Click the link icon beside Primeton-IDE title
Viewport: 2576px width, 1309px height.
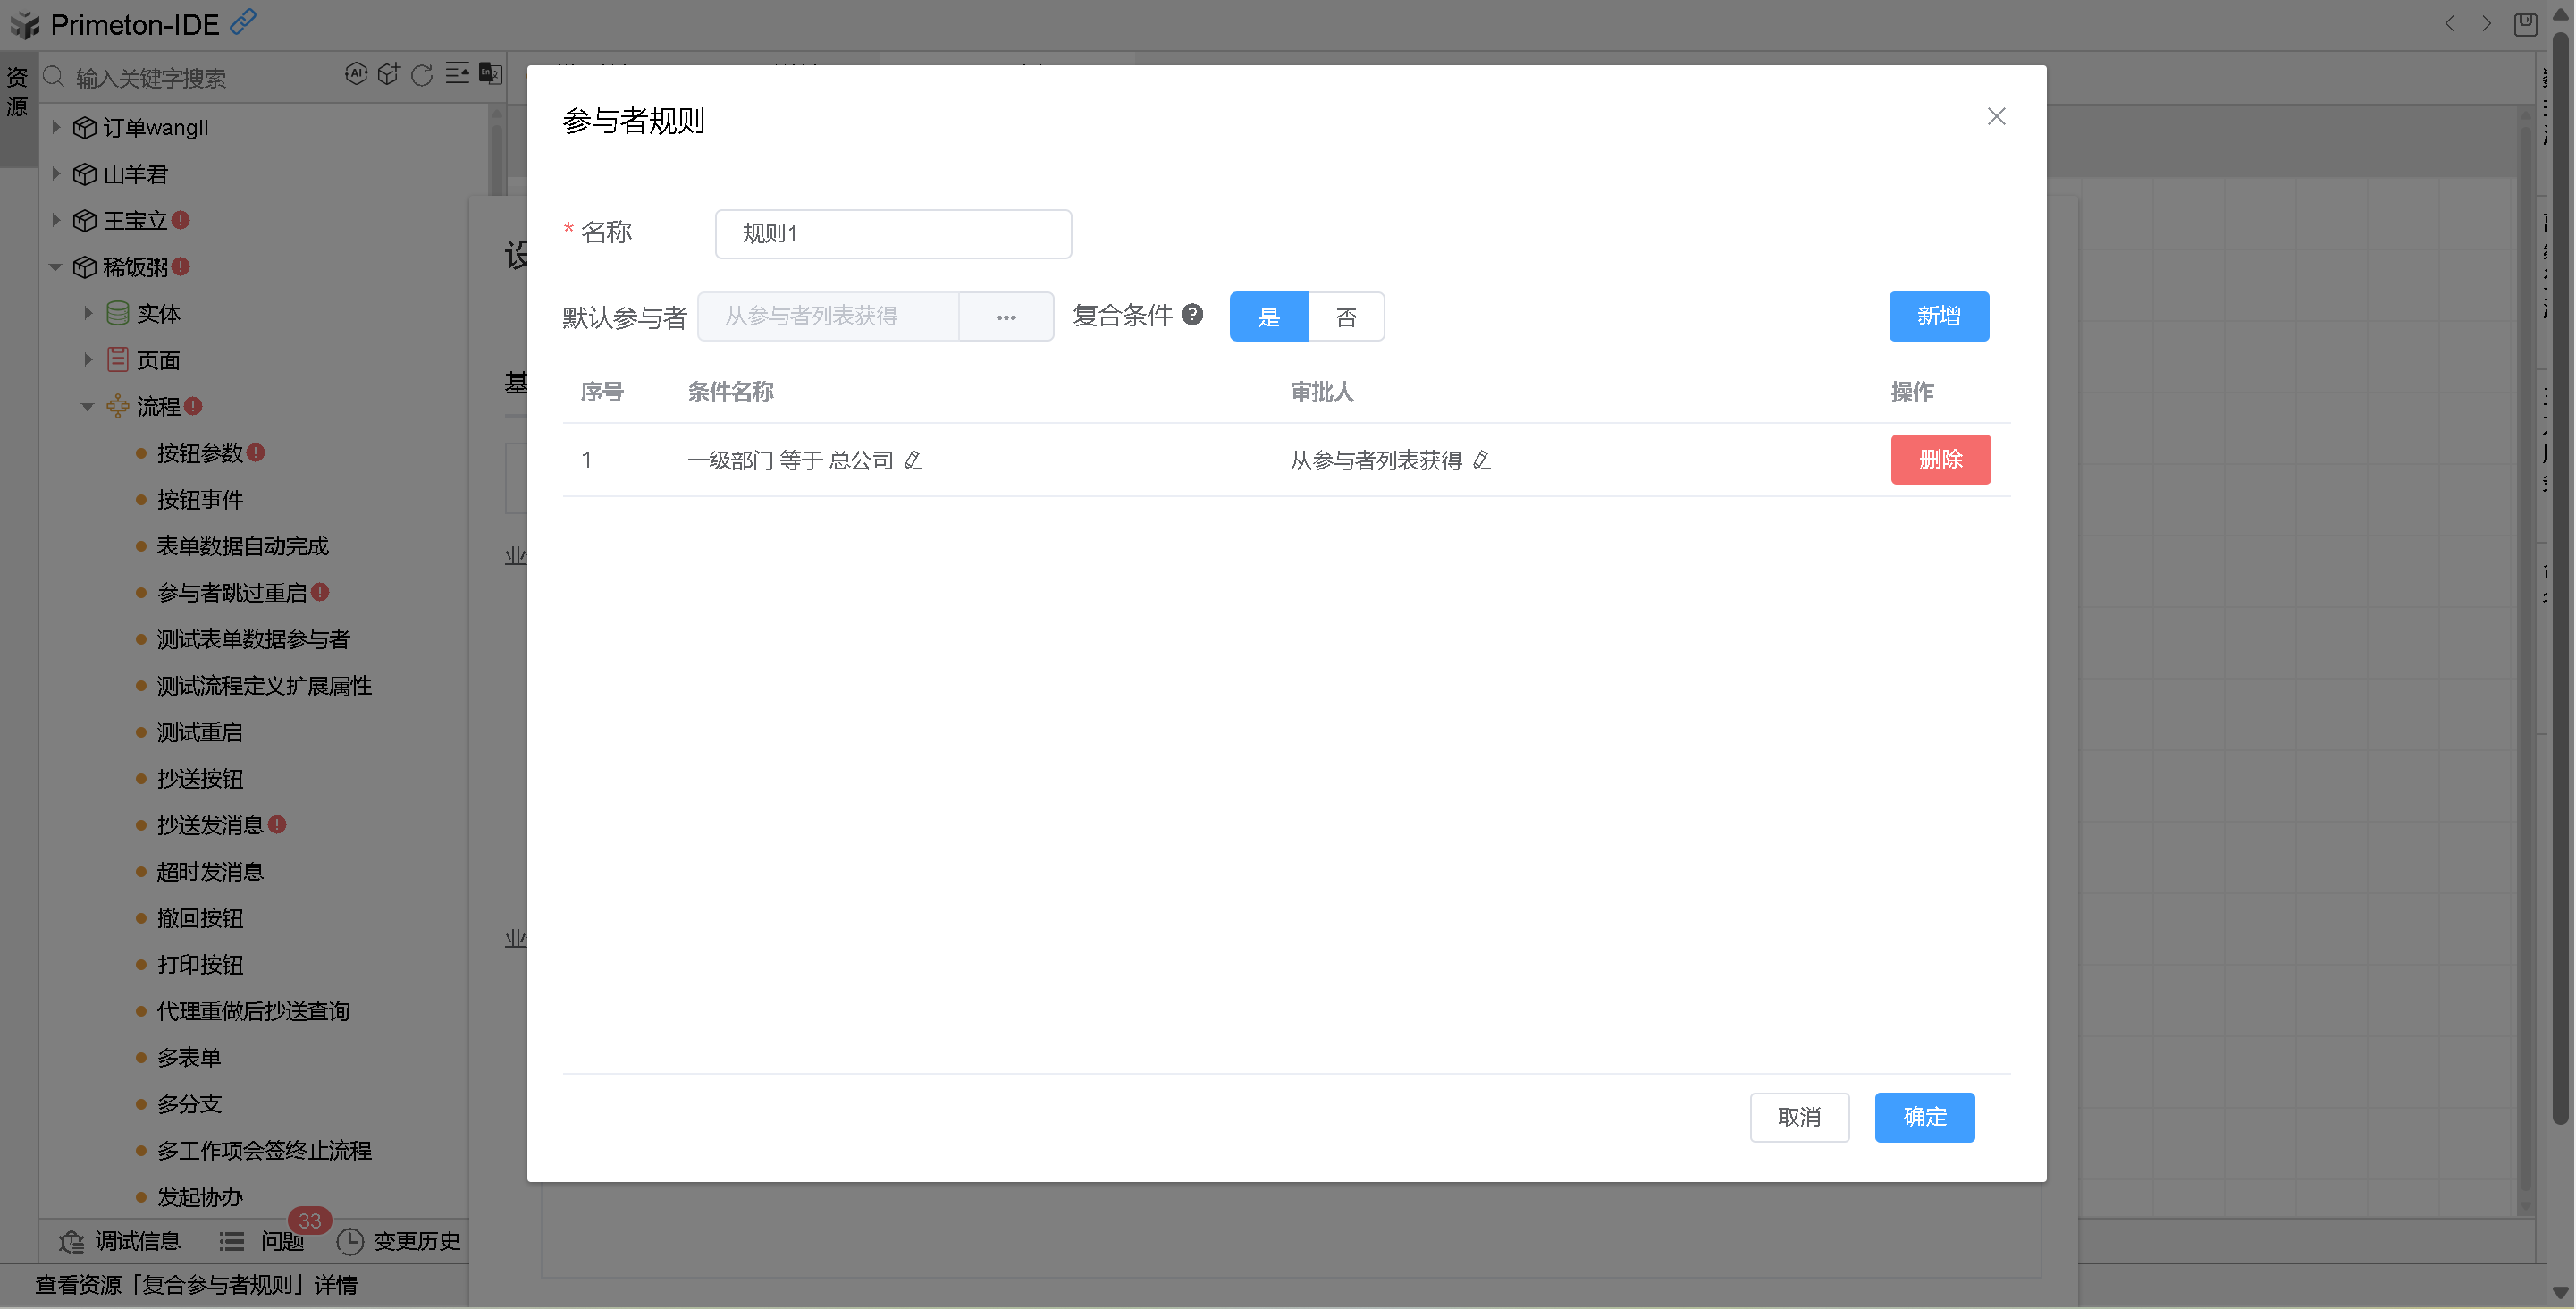(243, 22)
